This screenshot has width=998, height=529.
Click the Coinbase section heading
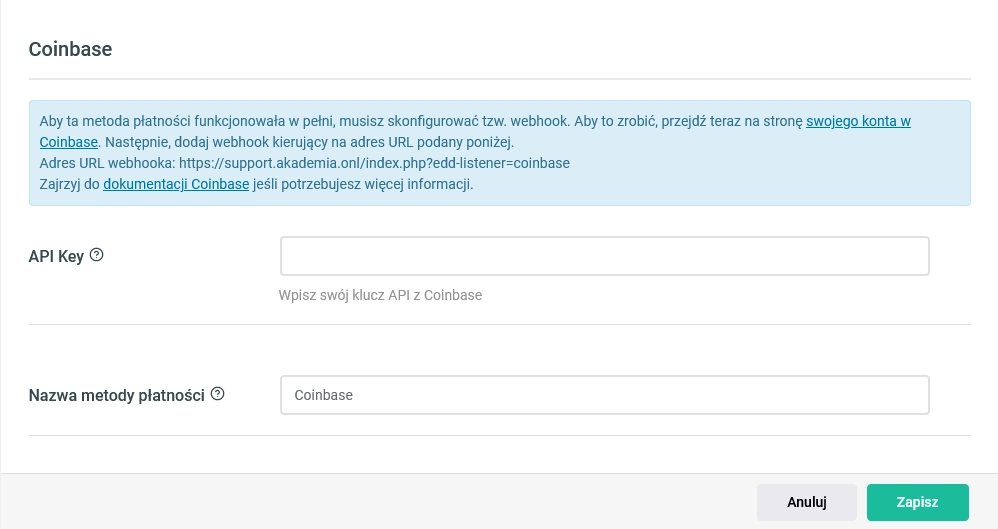click(70, 49)
